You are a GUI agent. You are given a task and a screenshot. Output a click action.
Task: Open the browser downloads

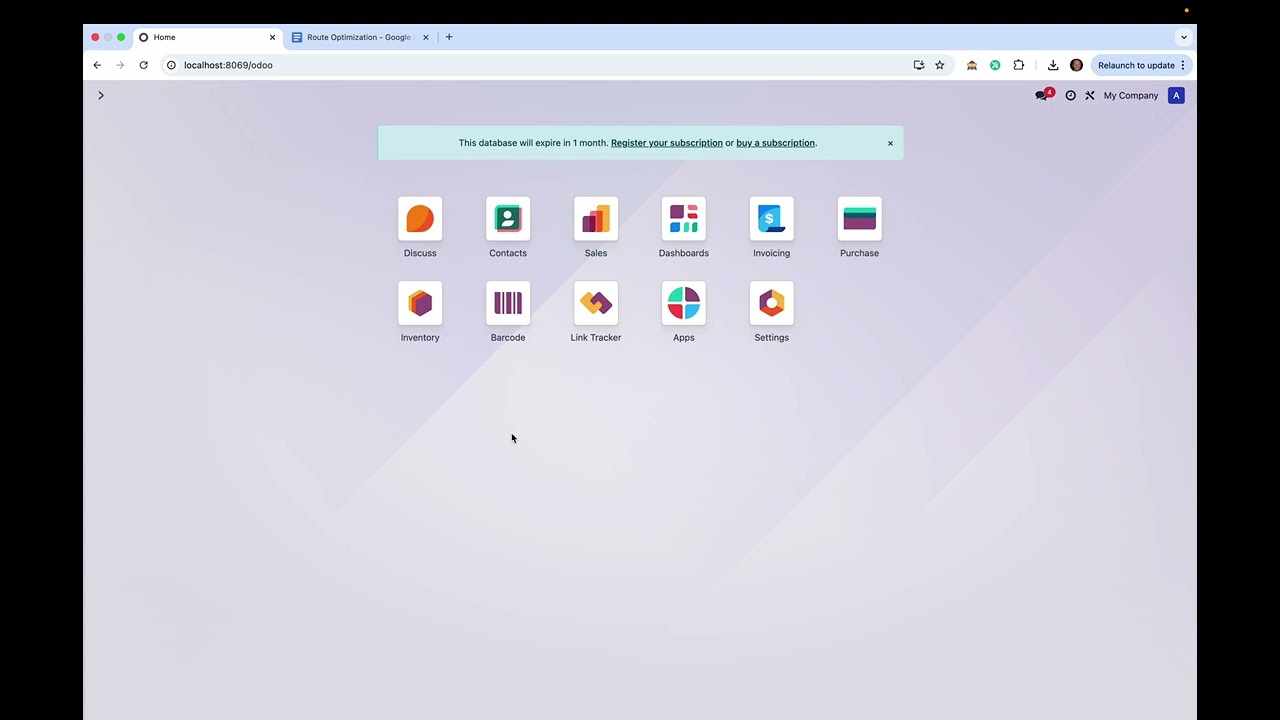click(x=1053, y=65)
